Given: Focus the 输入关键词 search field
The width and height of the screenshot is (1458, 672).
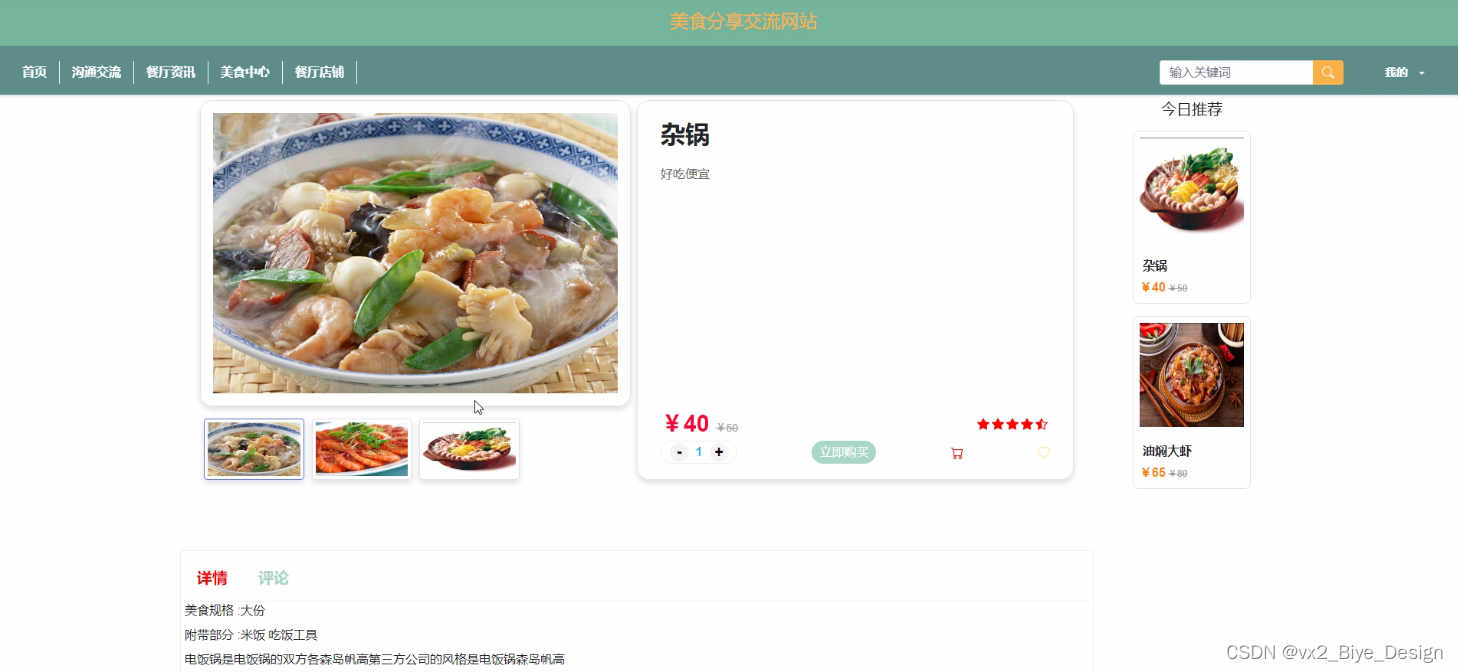Looking at the screenshot, I should click(x=1236, y=72).
